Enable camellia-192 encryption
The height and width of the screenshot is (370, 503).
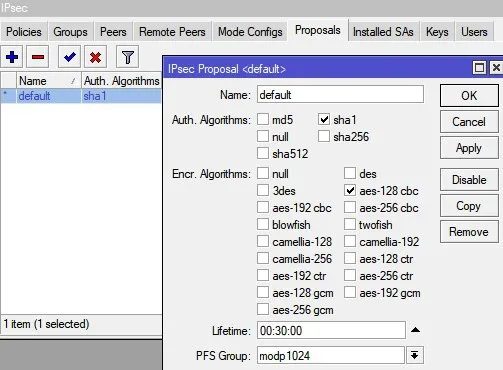coord(350,241)
